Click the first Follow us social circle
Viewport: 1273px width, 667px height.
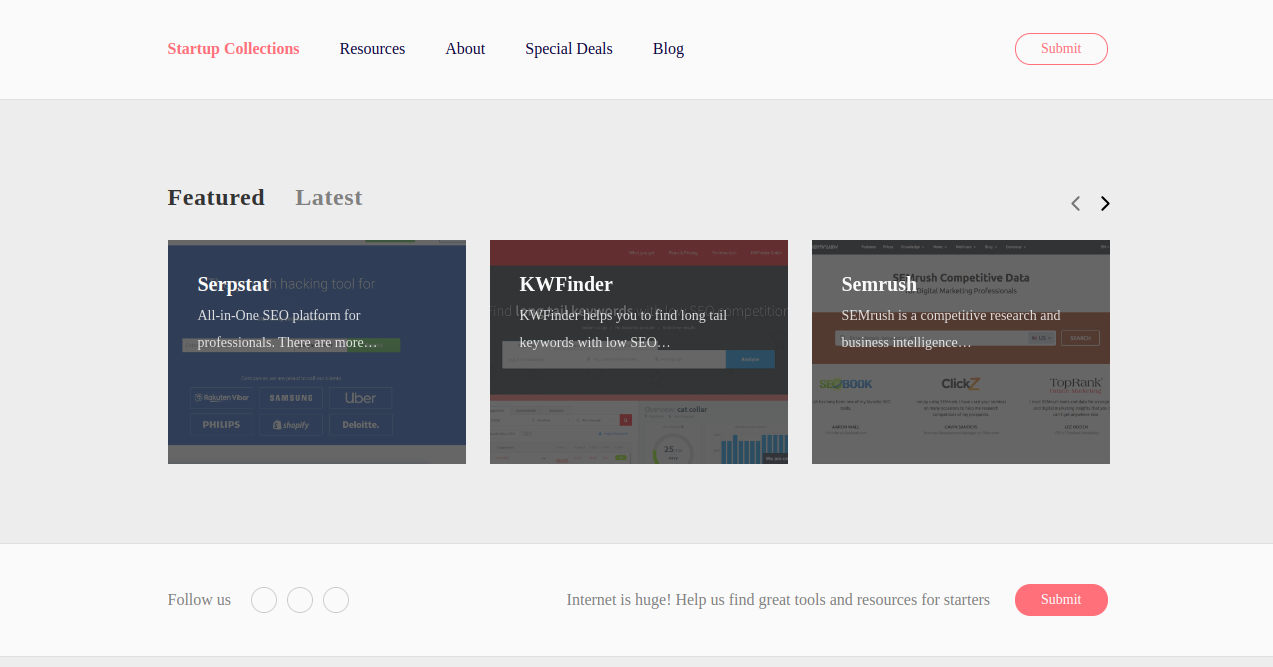coord(264,600)
